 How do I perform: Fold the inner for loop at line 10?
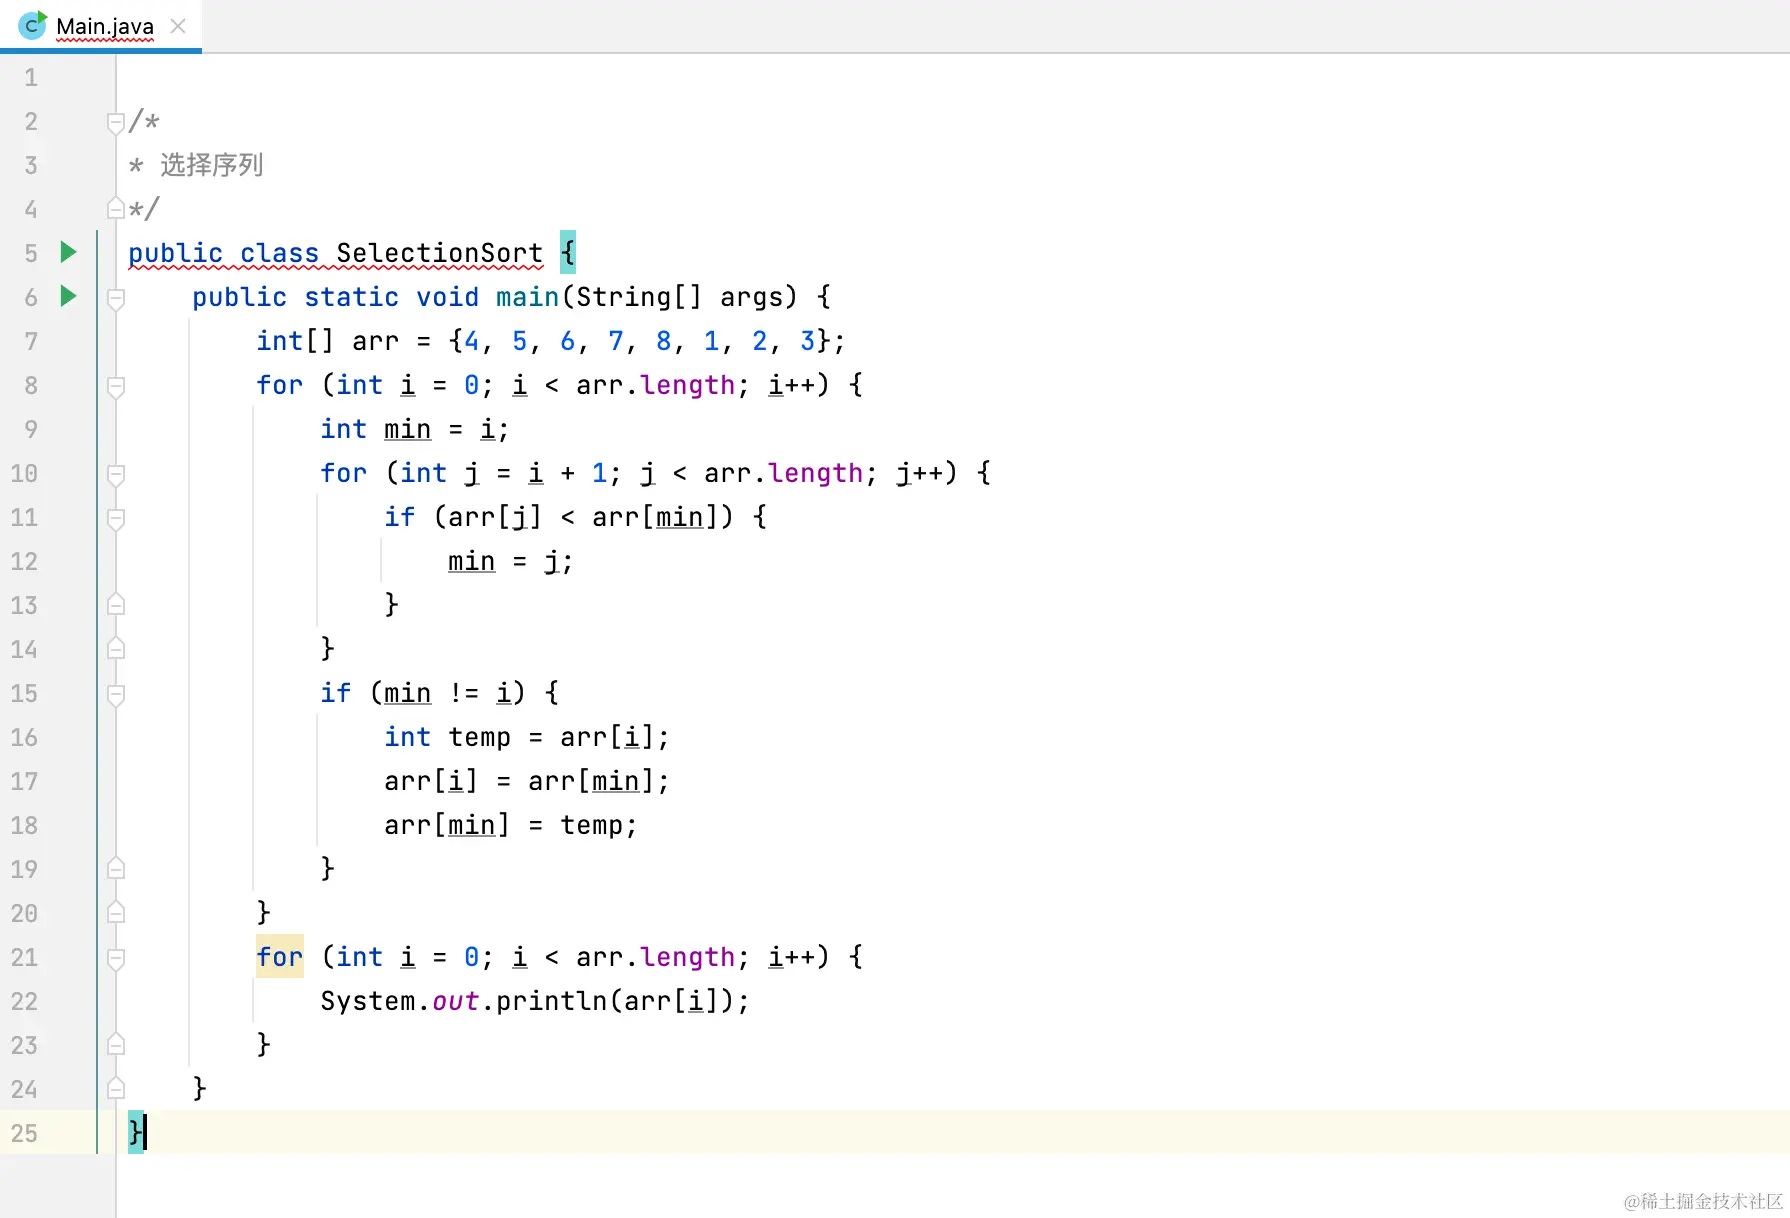116,474
